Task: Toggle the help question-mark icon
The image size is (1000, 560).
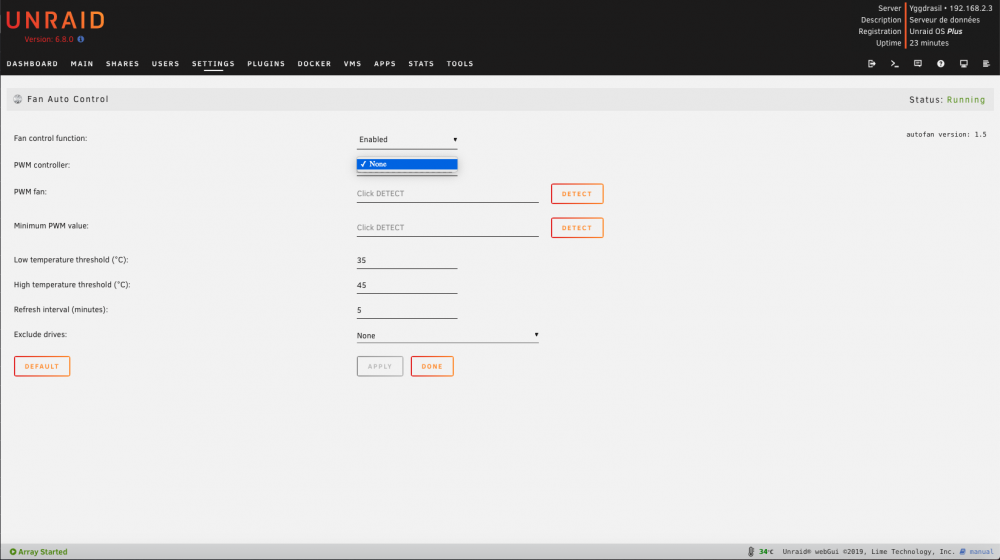Action: 941,64
